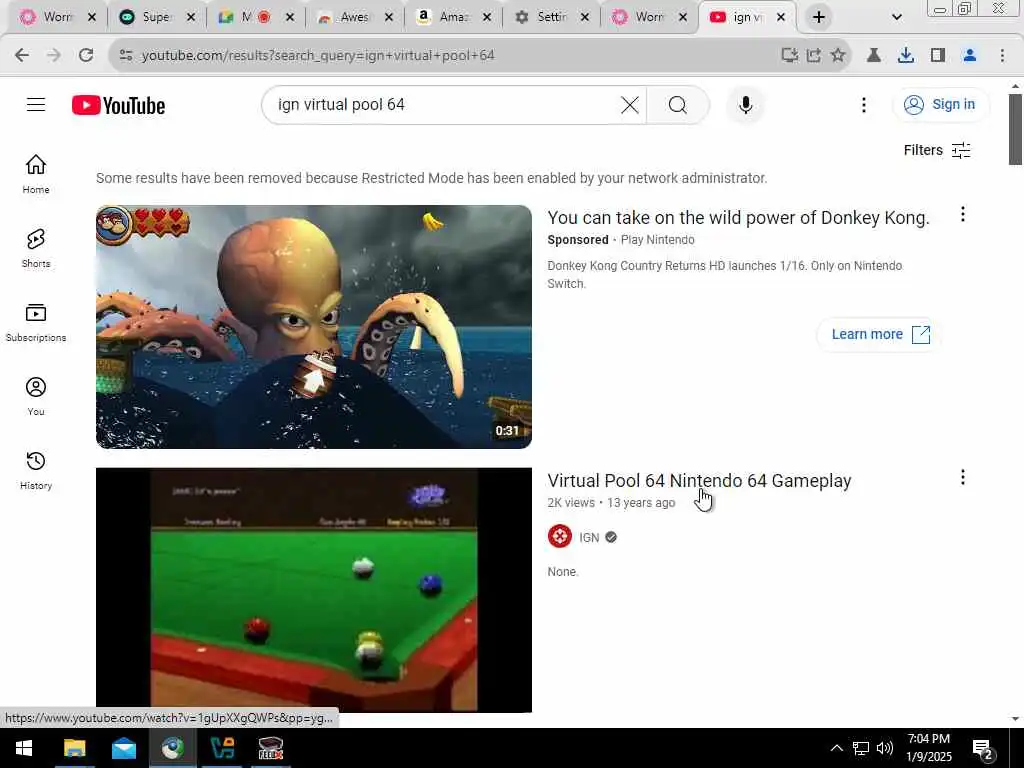Open Chrome three-dot menu
This screenshot has height=768, width=1024.
pyautogui.click(x=1002, y=56)
